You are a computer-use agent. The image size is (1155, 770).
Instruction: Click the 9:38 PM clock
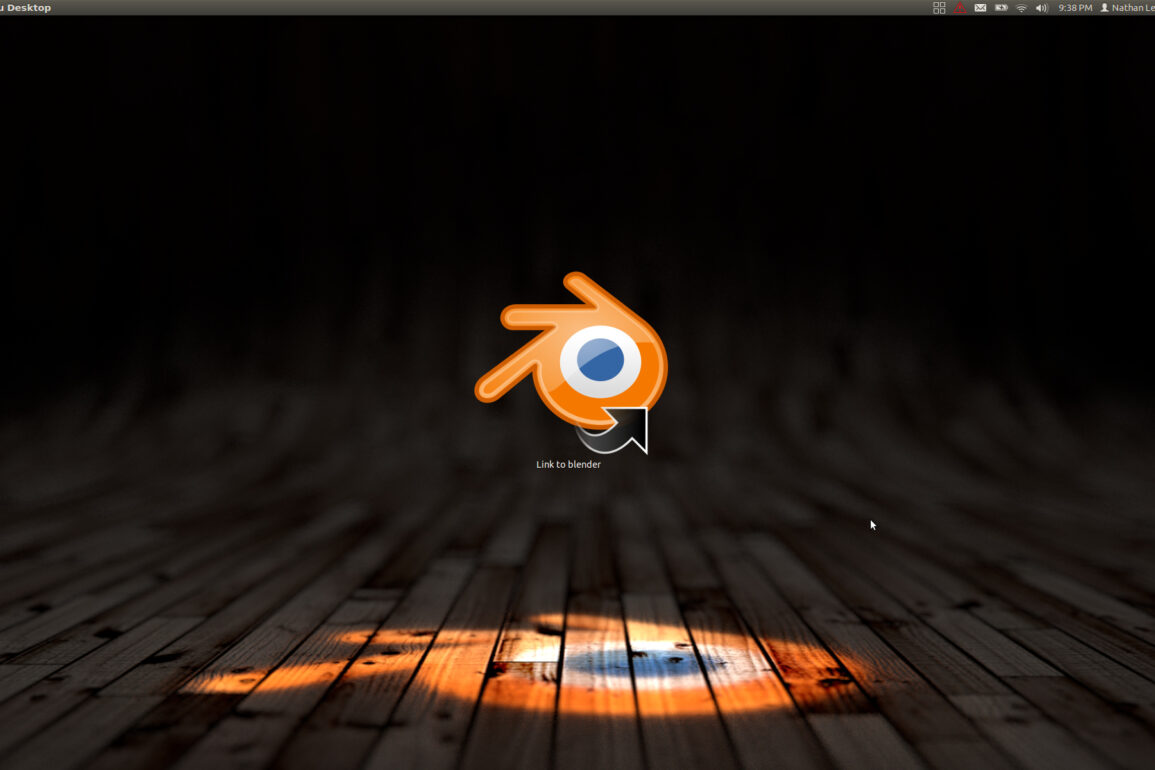[x=1075, y=8]
